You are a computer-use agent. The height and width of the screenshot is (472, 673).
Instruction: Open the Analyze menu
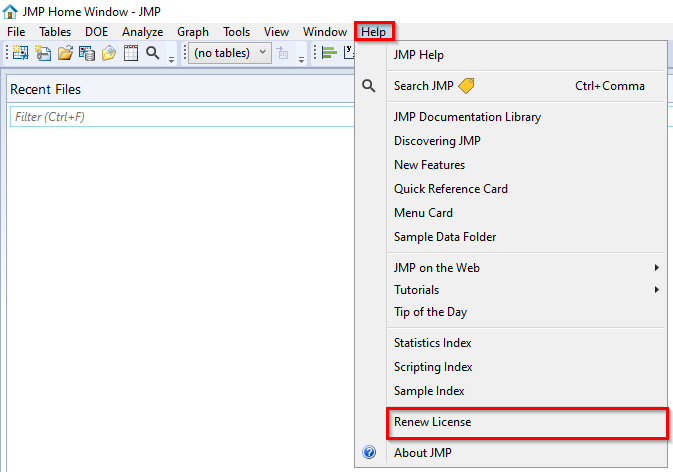pyautogui.click(x=142, y=32)
